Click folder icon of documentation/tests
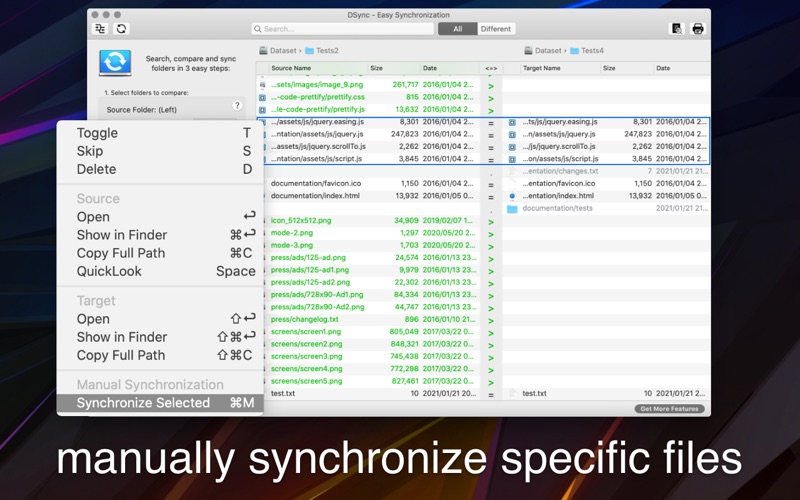The height and width of the screenshot is (500, 800). coord(512,209)
